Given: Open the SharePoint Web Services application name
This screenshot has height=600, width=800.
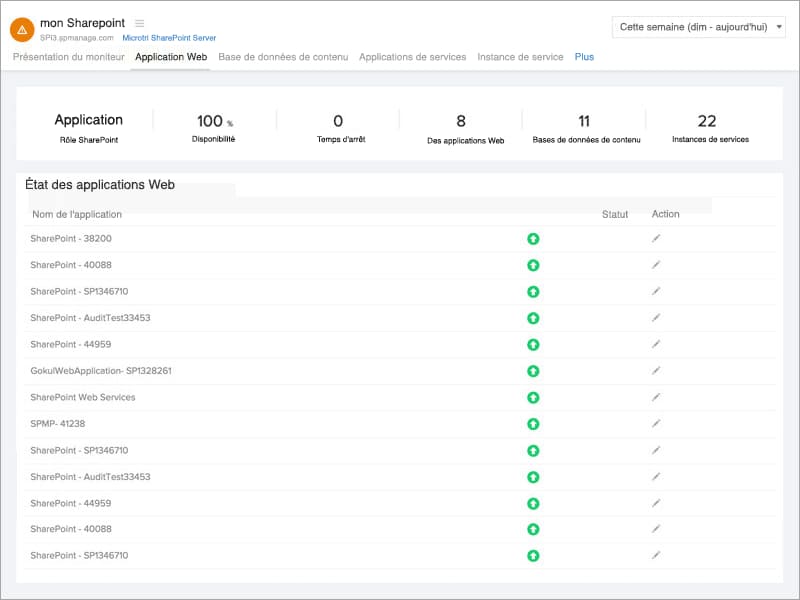Looking at the screenshot, I should click(x=83, y=397).
